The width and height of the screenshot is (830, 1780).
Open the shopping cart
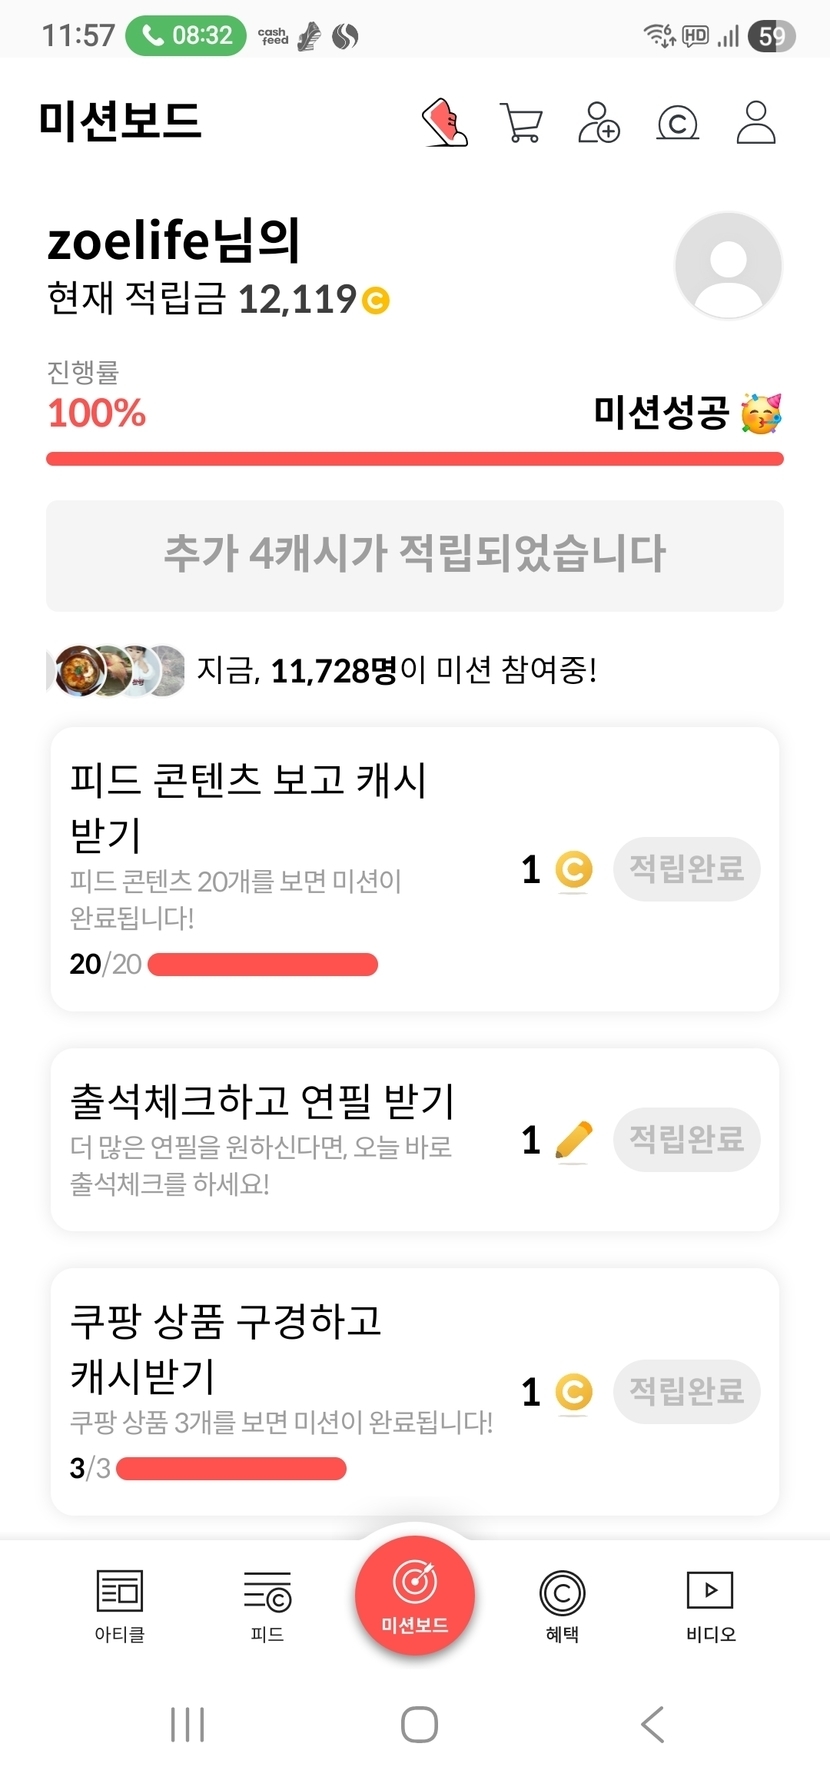(520, 123)
